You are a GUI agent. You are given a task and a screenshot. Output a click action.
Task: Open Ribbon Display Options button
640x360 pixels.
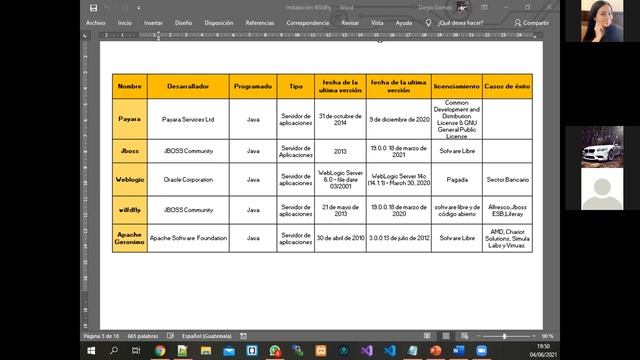[484, 7]
